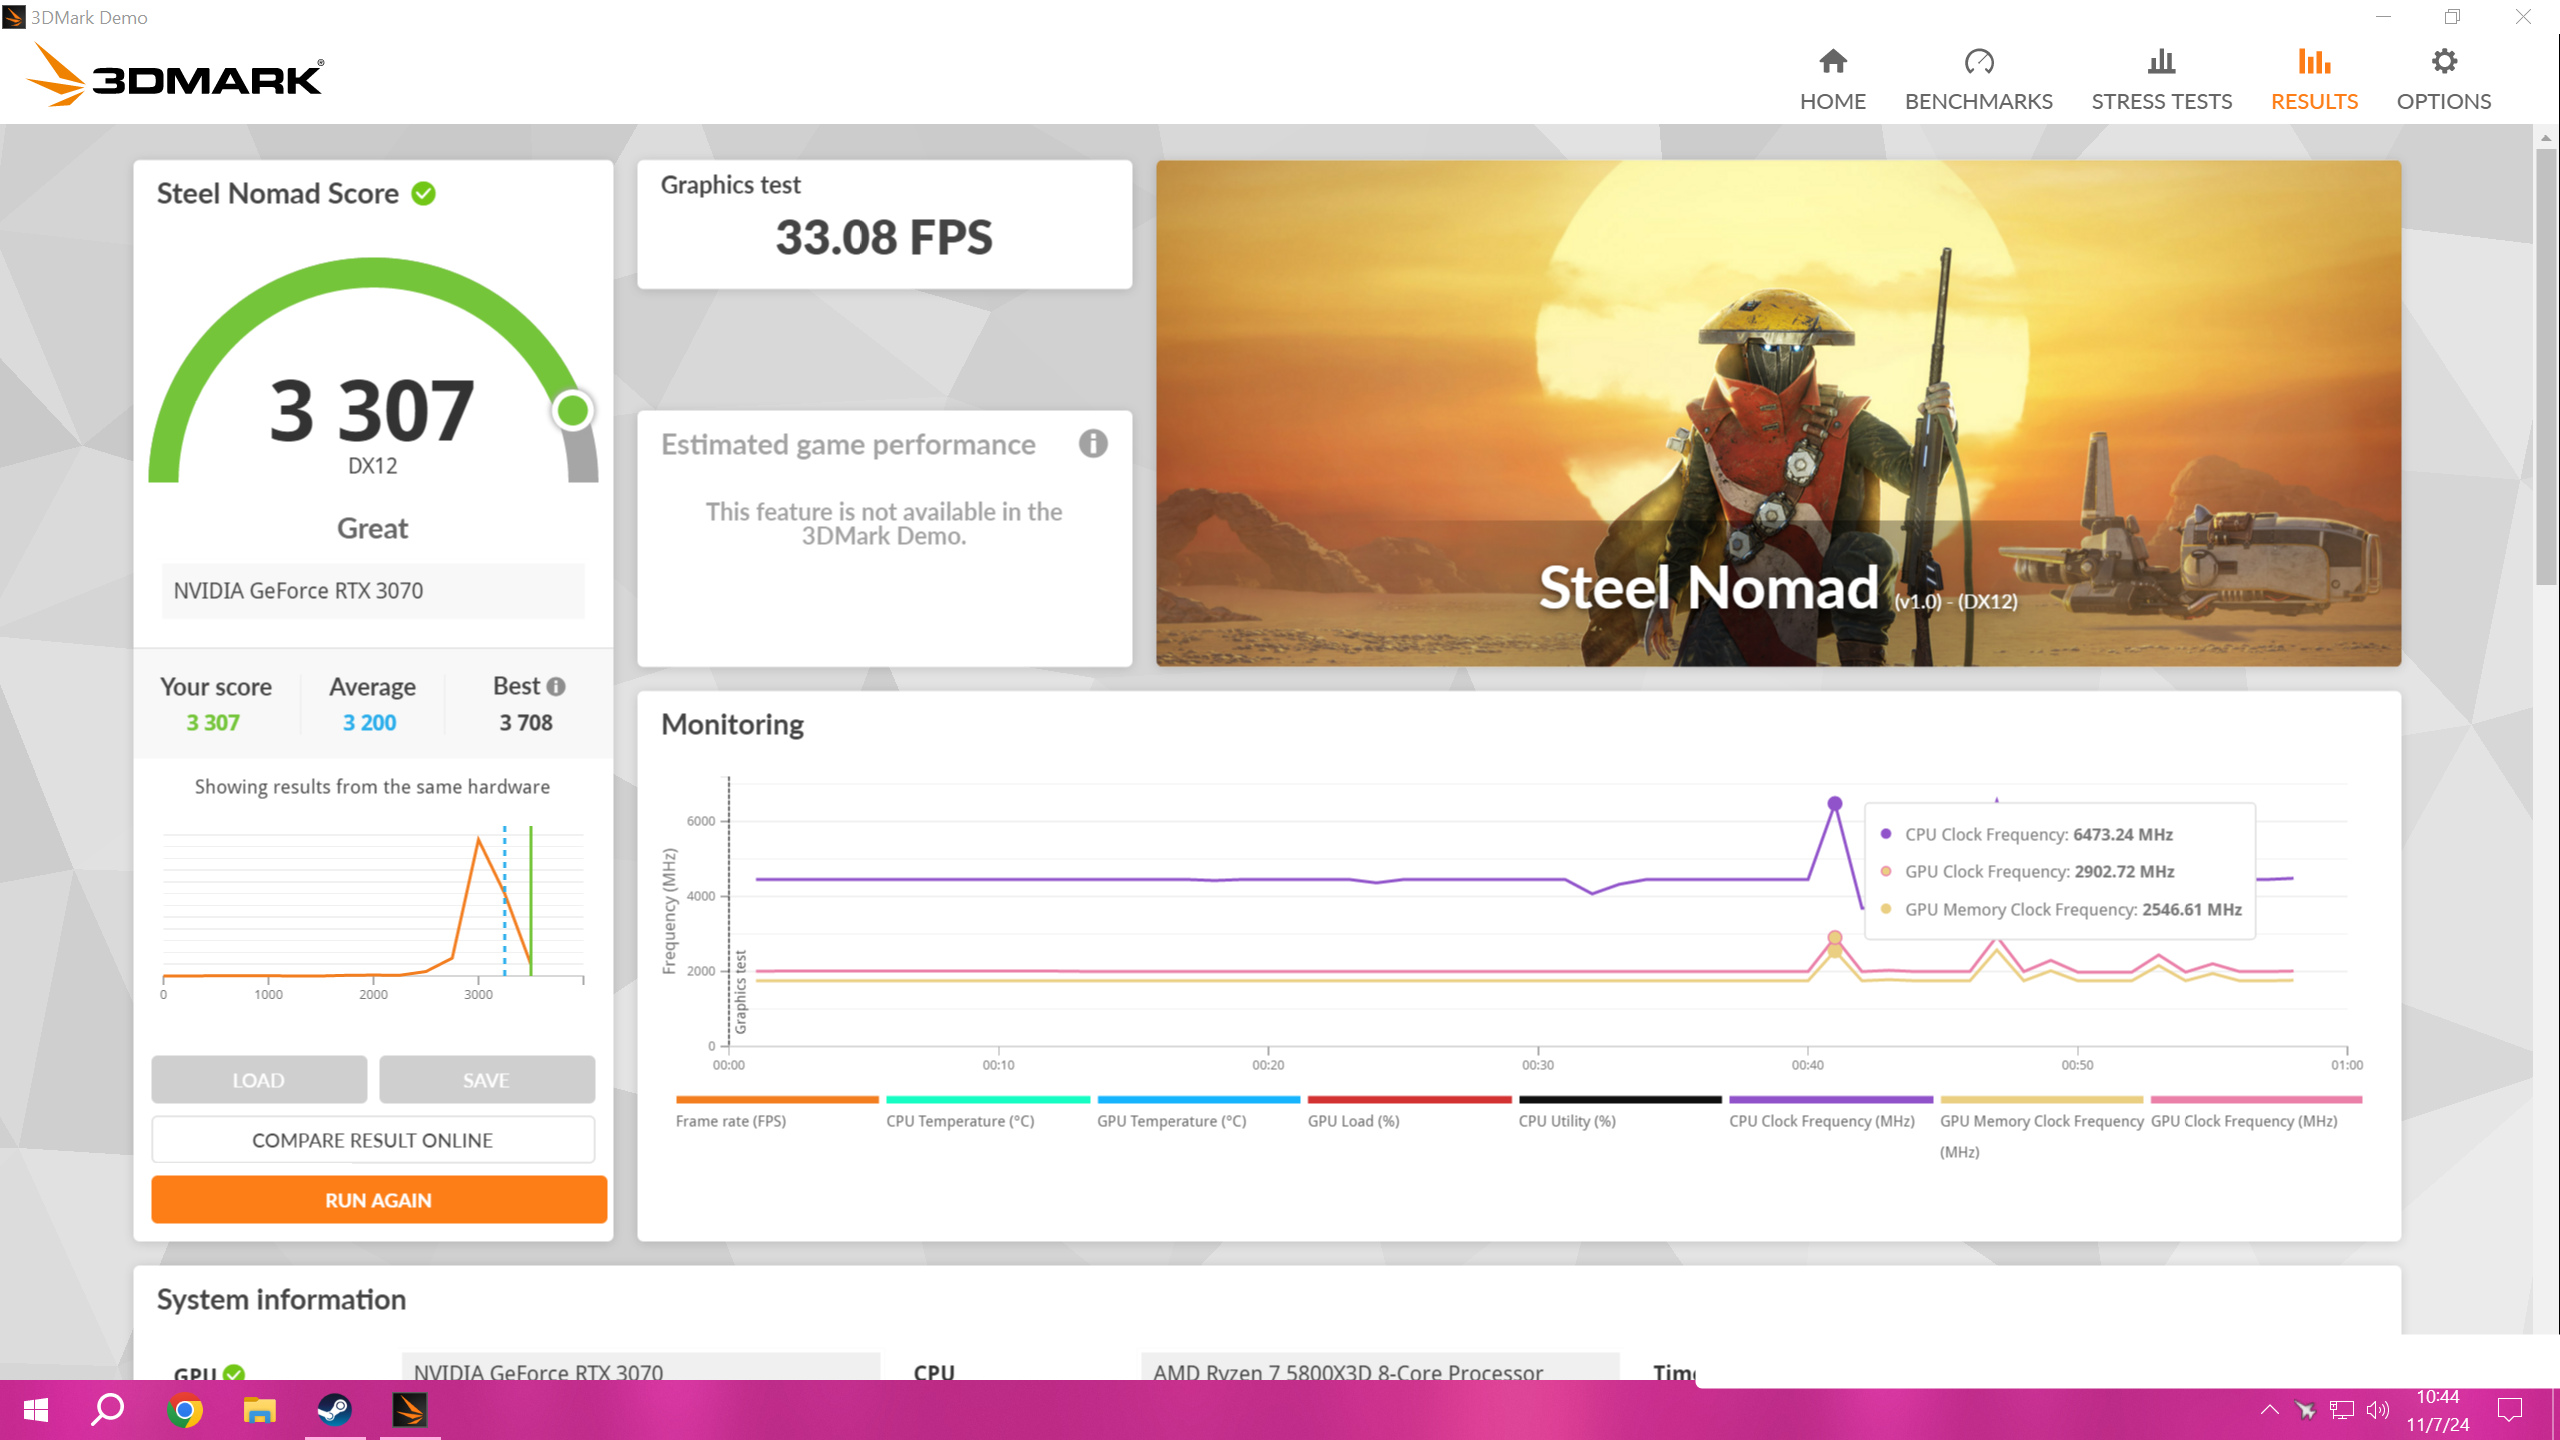Click the Graphics test 33.08 FPS value
Screen dimensions: 2560x1440
point(884,238)
